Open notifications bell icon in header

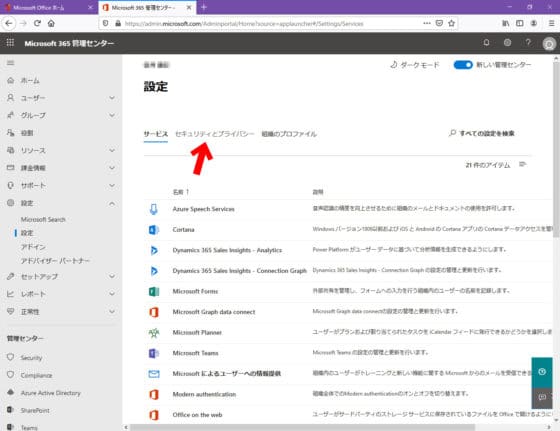pos(486,43)
